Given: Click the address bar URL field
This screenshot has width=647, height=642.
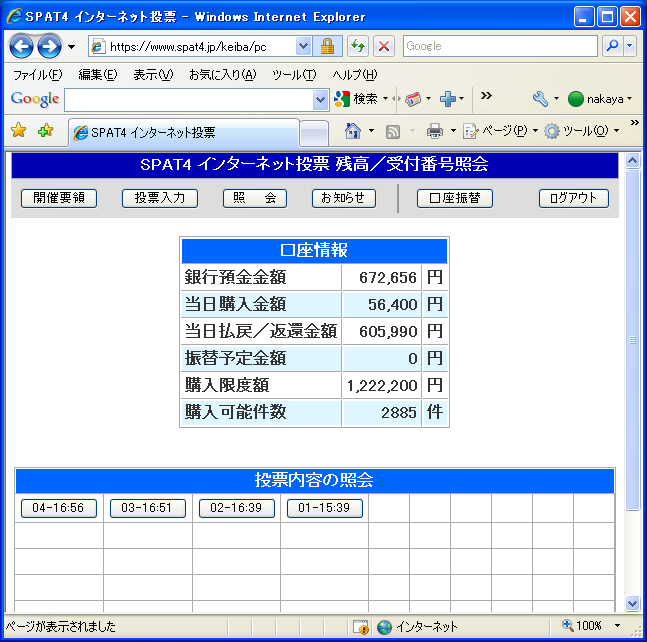Looking at the screenshot, I should pyautogui.click(x=193, y=46).
